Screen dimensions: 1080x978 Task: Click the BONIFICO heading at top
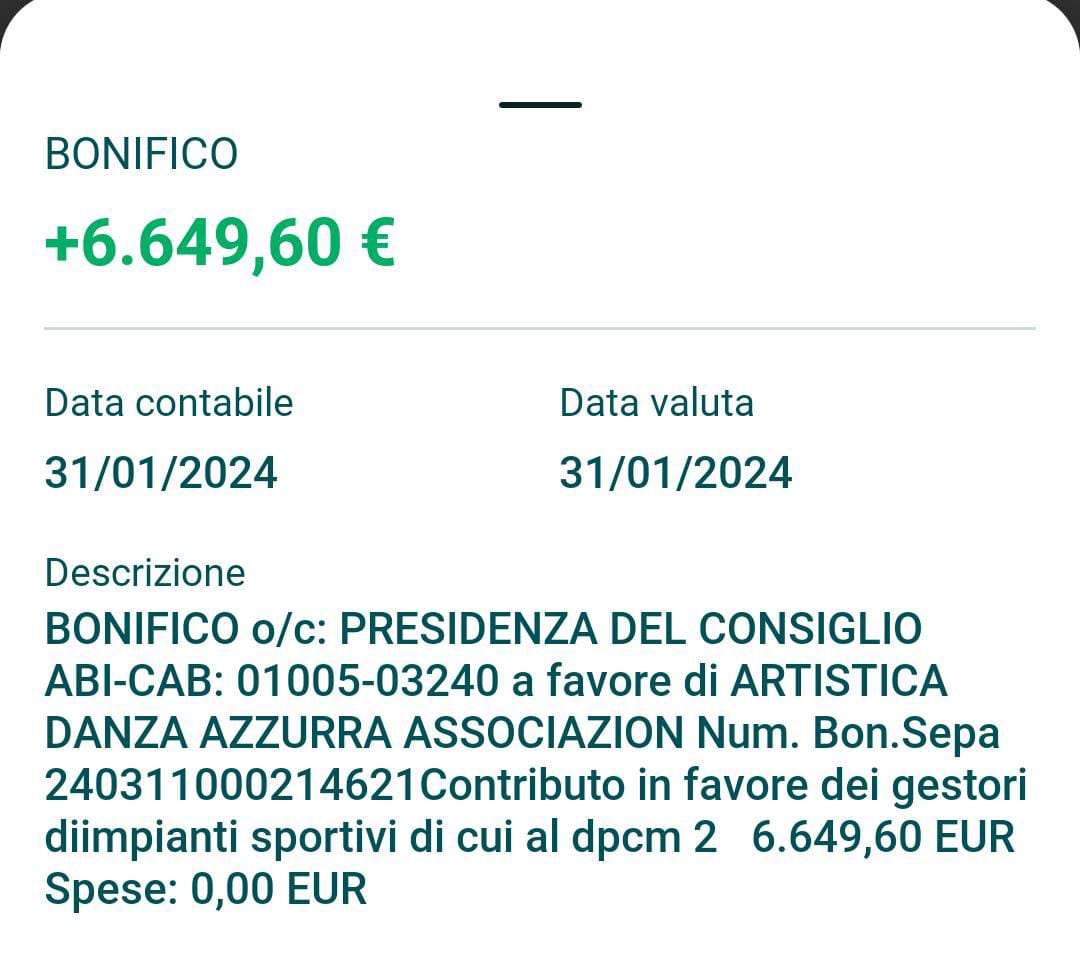click(x=141, y=155)
